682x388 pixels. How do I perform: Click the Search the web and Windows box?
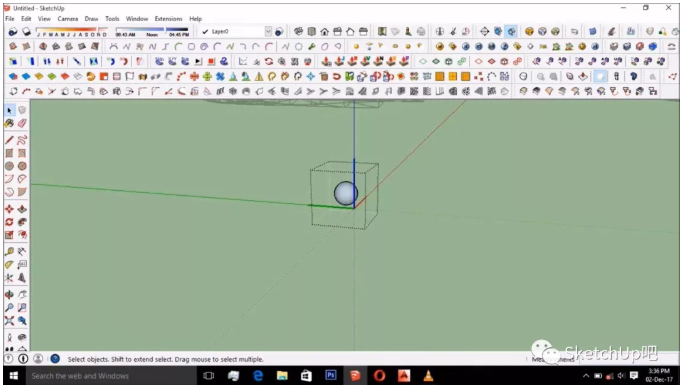[x=80, y=376]
